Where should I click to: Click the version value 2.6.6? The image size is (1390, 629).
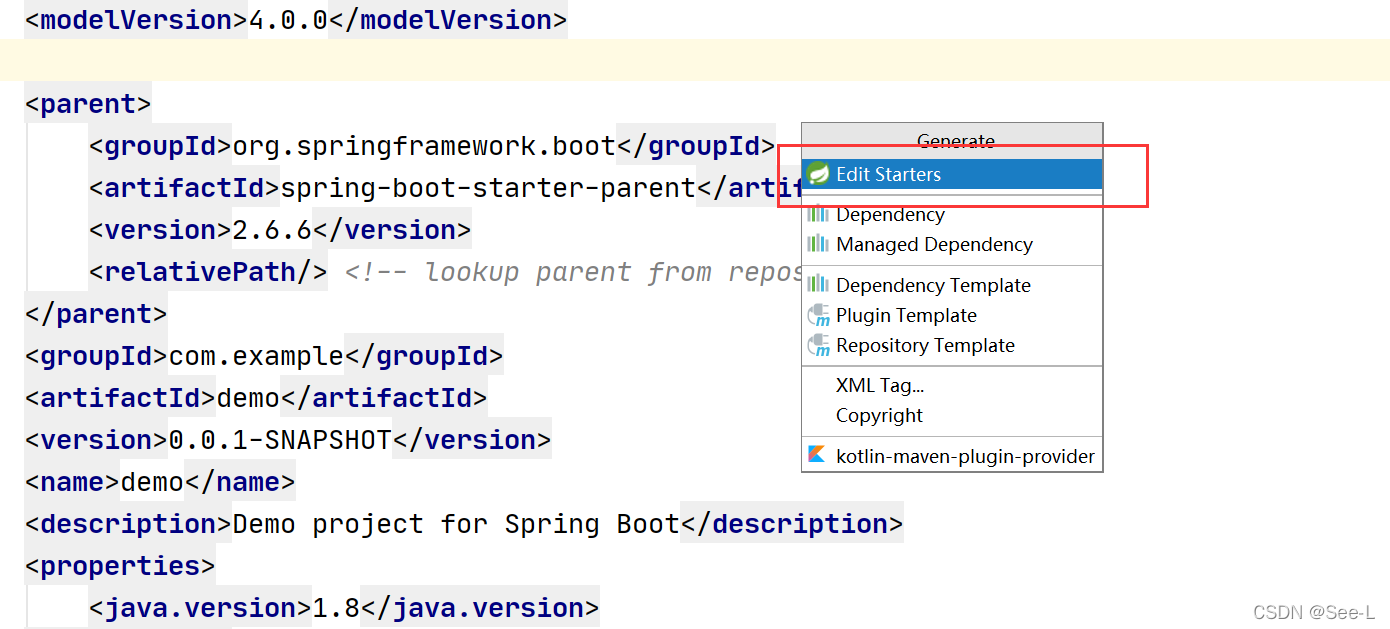click(x=272, y=230)
